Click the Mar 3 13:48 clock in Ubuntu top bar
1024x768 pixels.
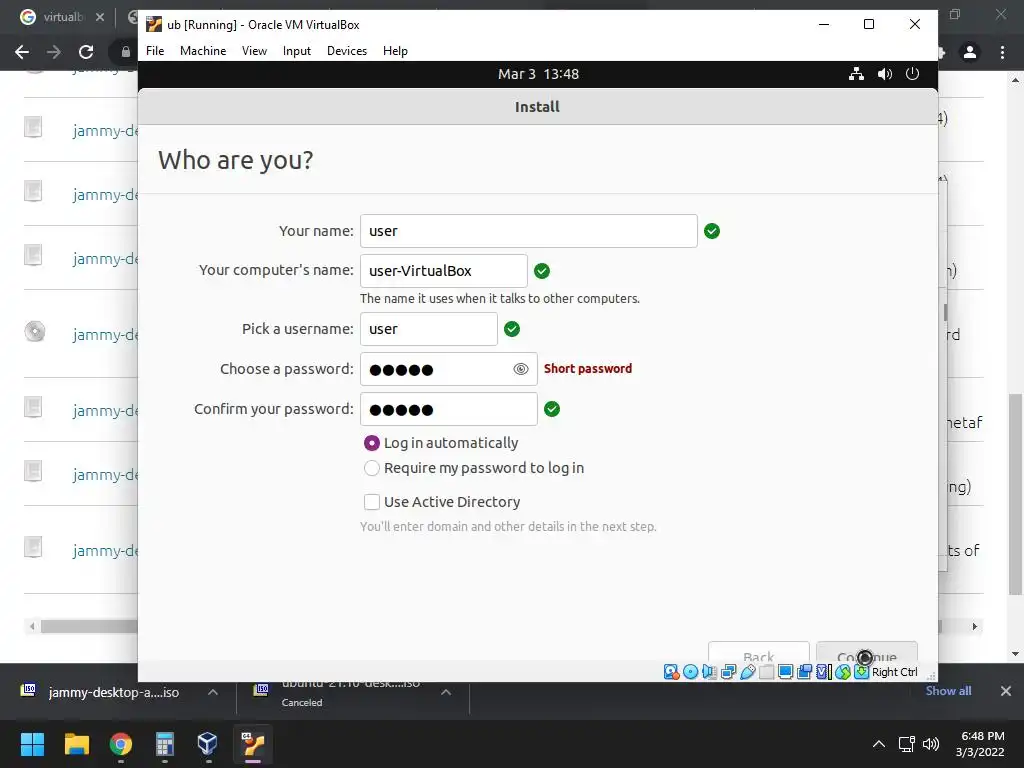[538, 74]
